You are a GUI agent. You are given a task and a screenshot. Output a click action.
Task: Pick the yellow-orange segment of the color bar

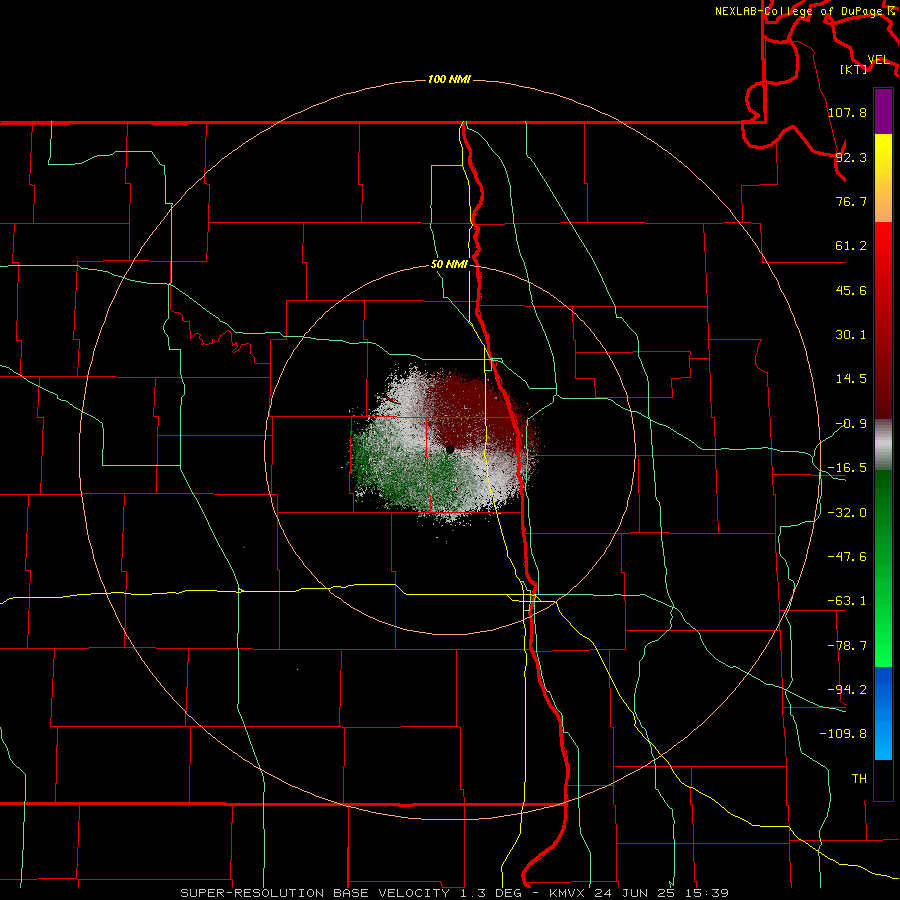(883, 178)
